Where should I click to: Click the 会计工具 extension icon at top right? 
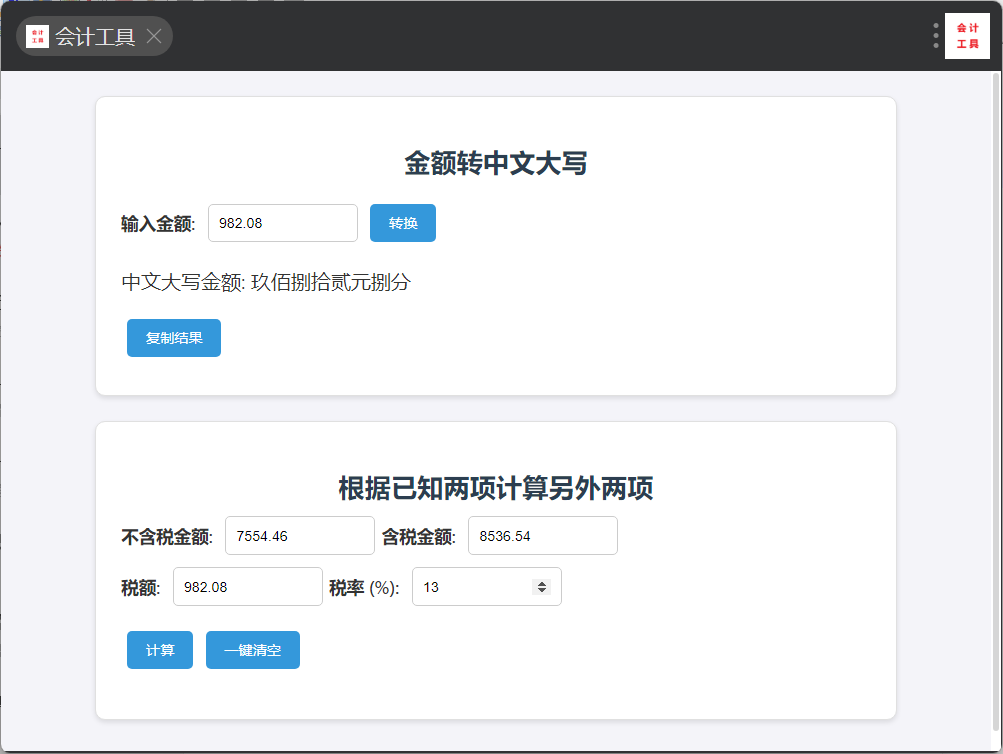967,36
